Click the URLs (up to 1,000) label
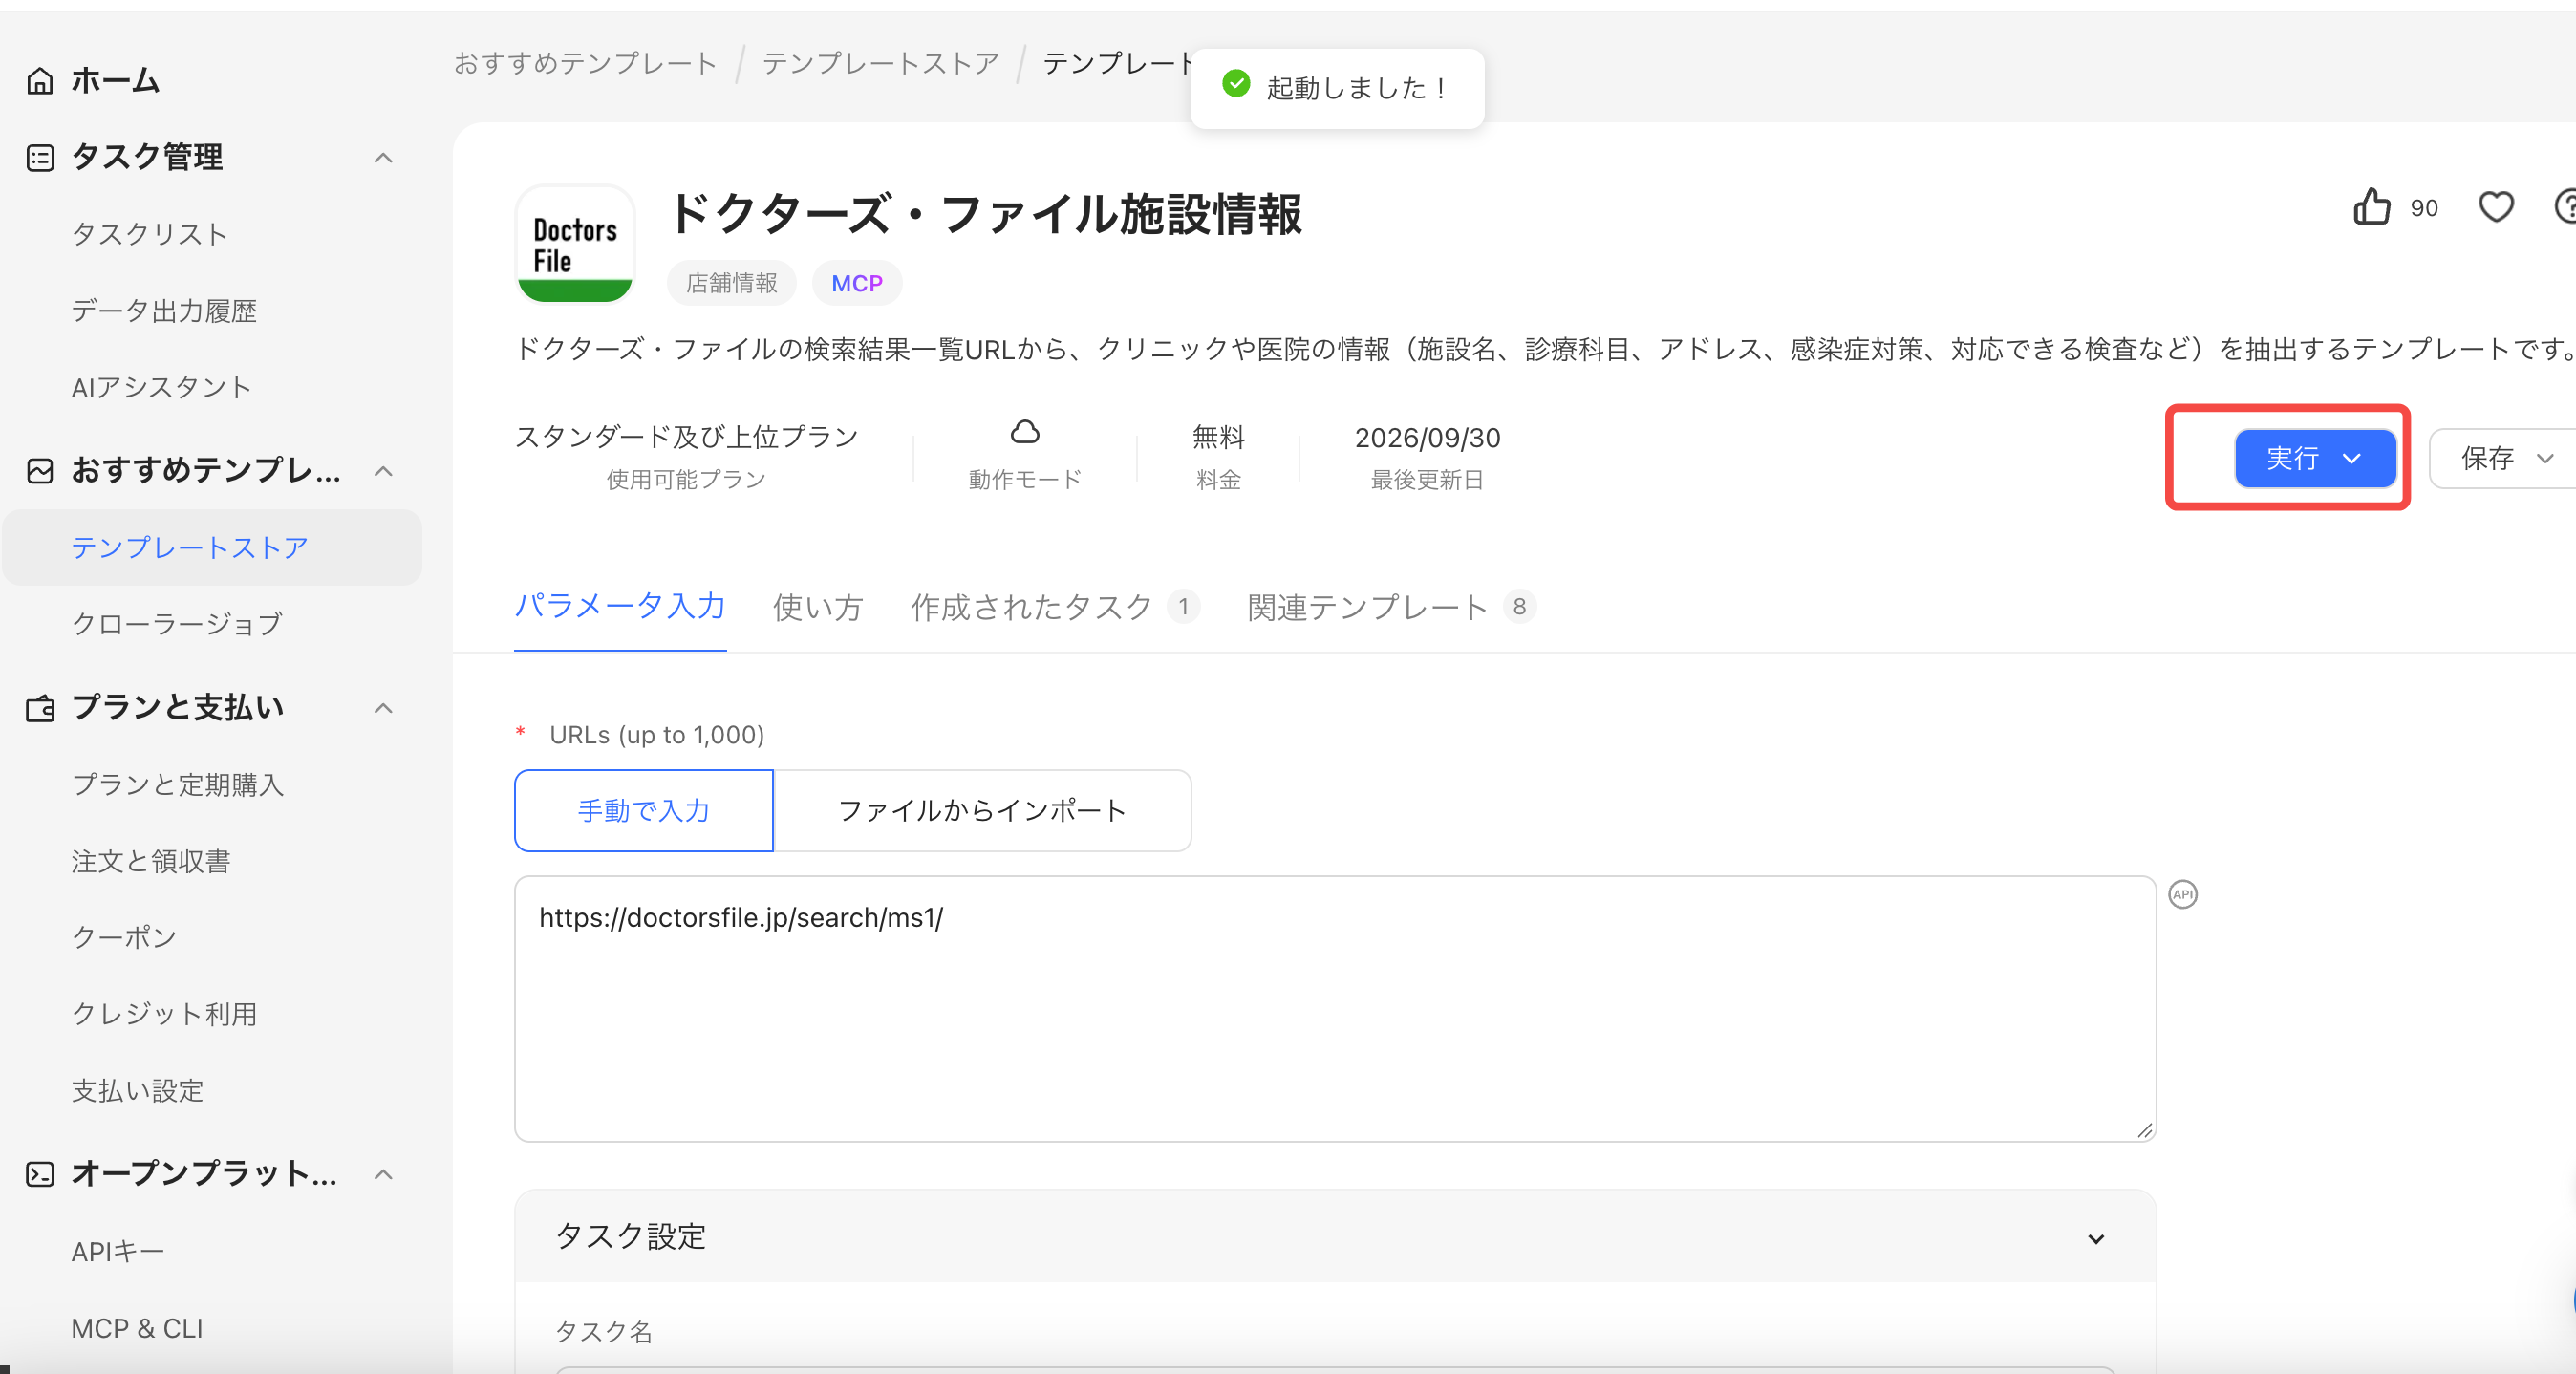Image resolution: width=2576 pixels, height=1374 pixels. [657, 735]
